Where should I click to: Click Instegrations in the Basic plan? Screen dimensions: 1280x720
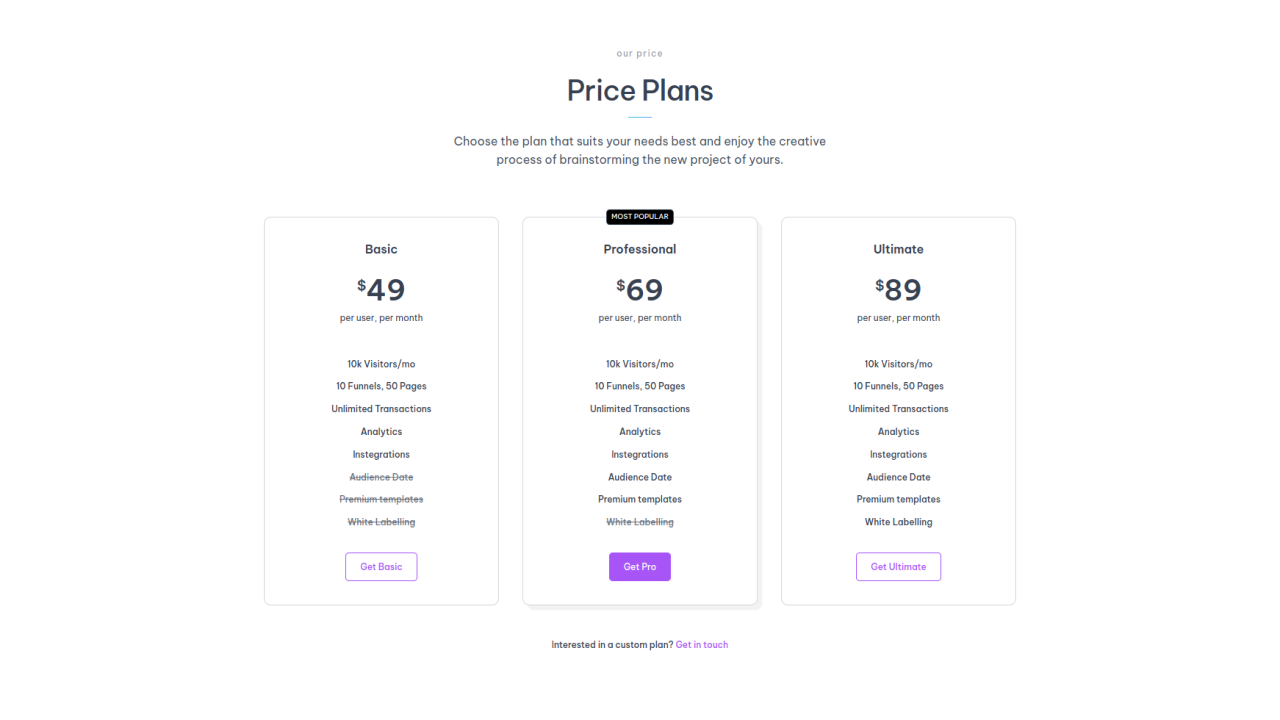tap(381, 454)
